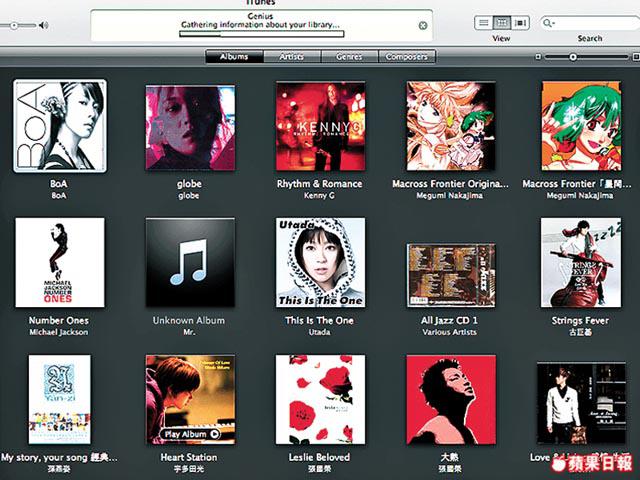Image resolution: width=640 pixels, height=480 pixels.
Task: Select the Genres tab
Action: 350,57
